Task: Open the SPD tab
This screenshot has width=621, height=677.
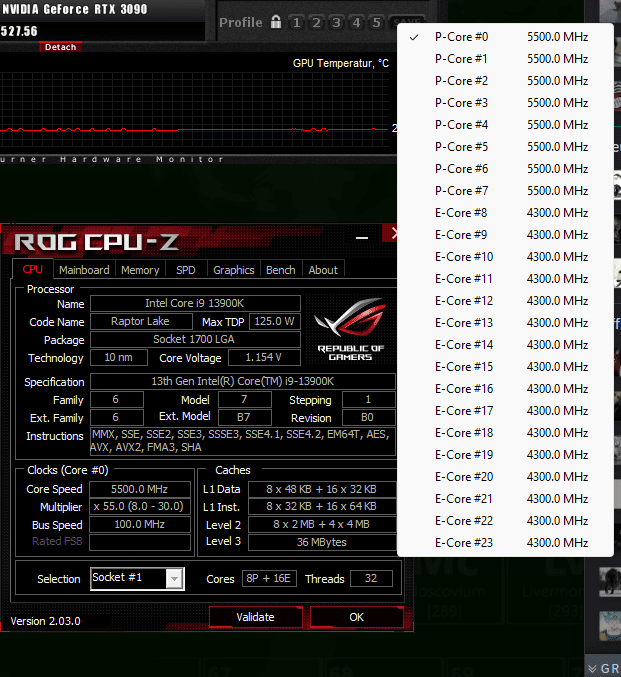Action: pos(186,270)
